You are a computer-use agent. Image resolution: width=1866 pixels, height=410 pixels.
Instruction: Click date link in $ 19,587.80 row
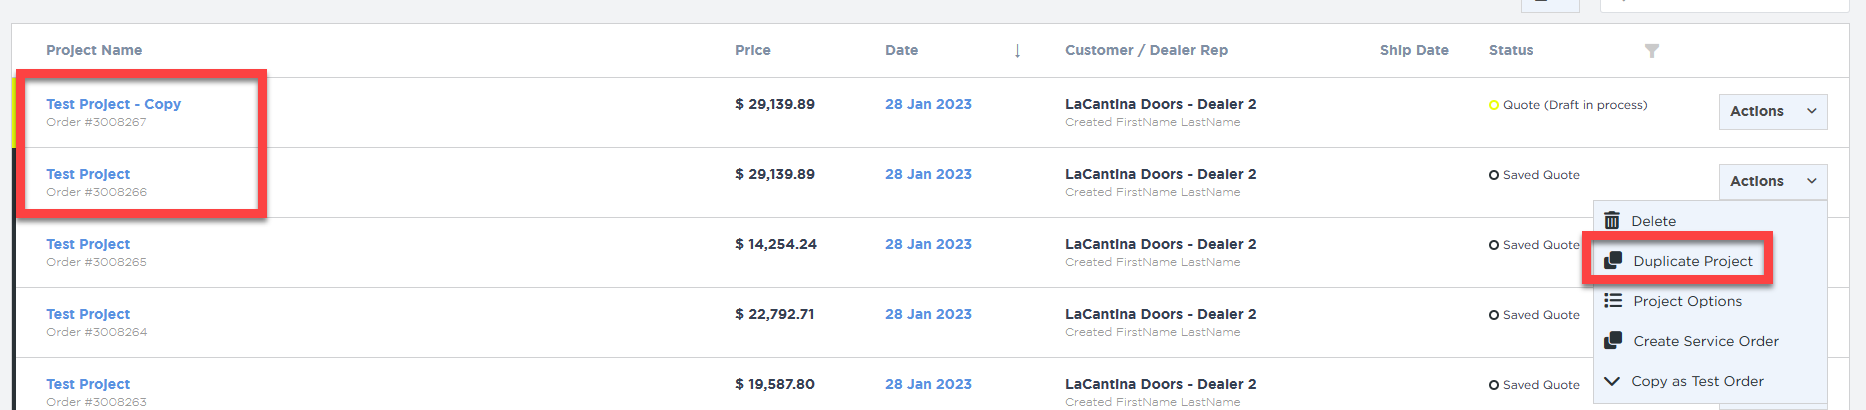928,384
